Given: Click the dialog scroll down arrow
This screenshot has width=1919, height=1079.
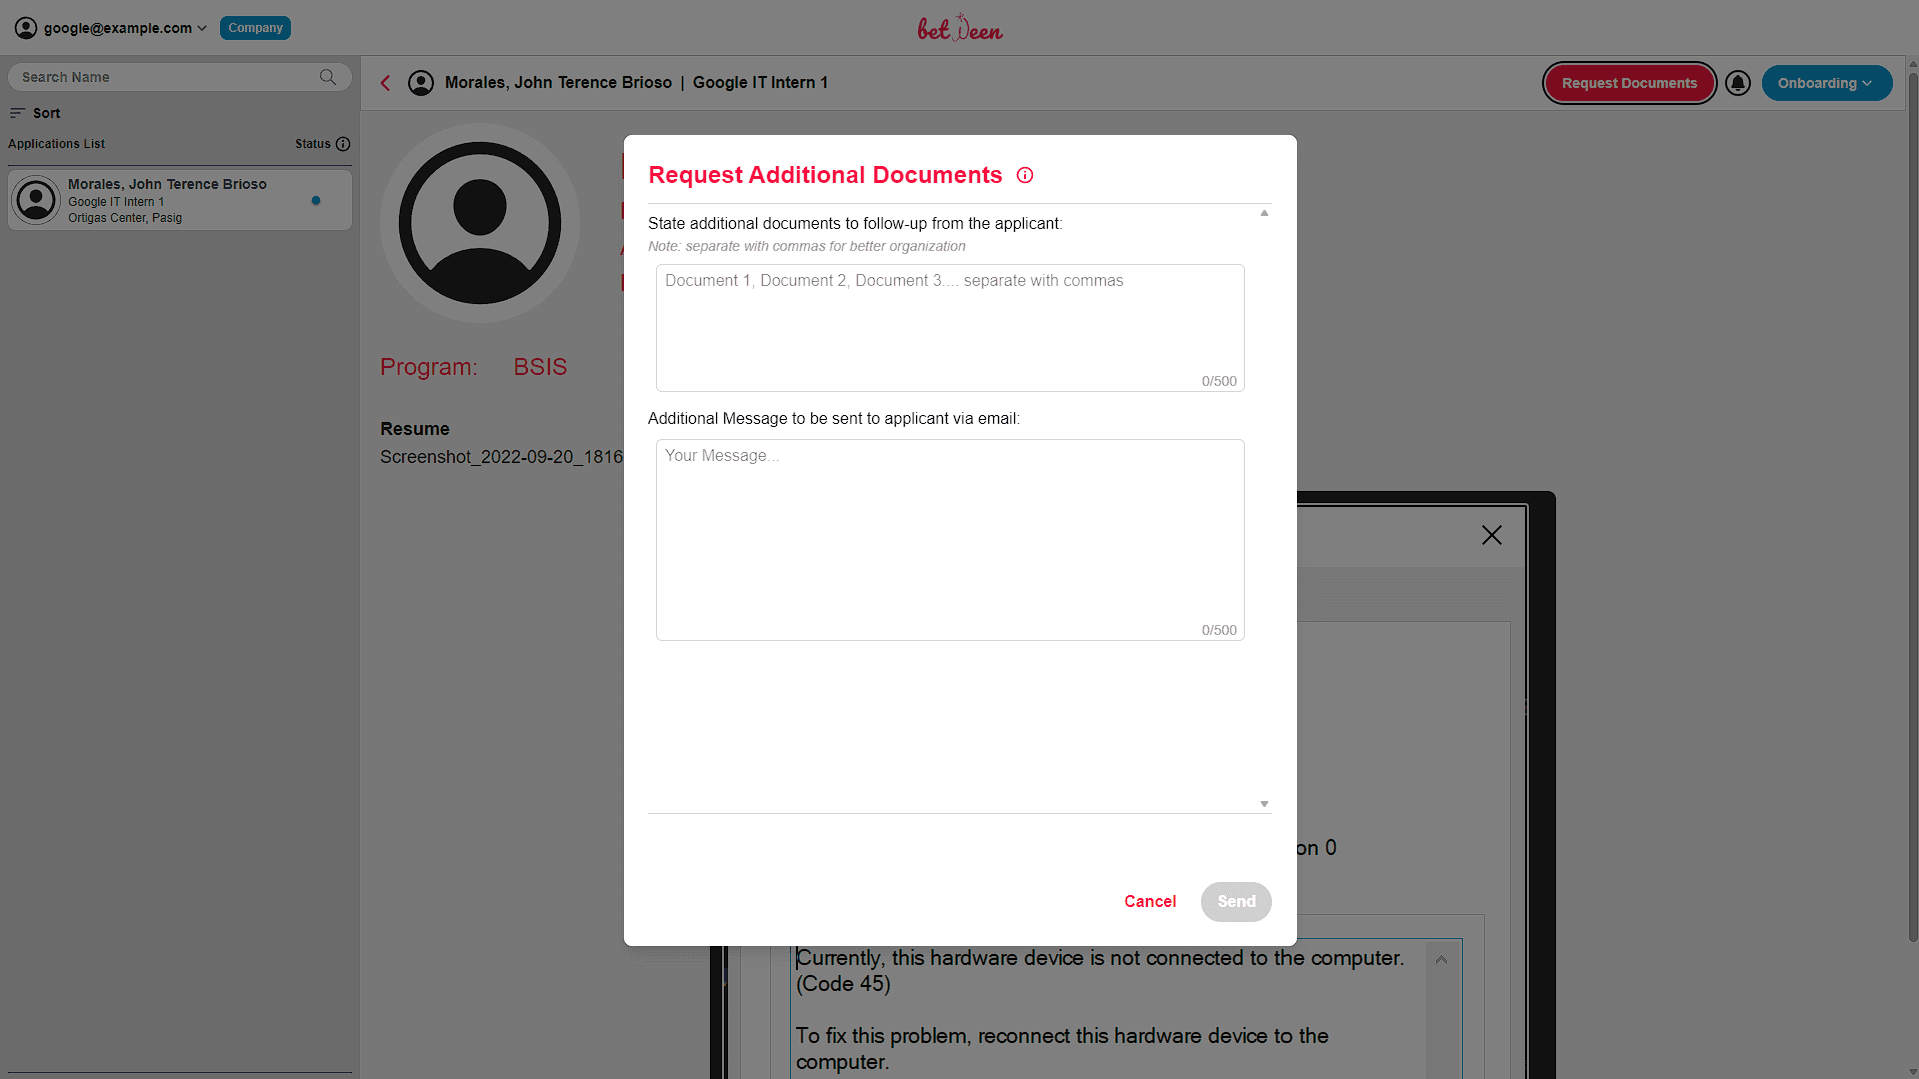Looking at the screenshot, I should tap(1264, 804).
